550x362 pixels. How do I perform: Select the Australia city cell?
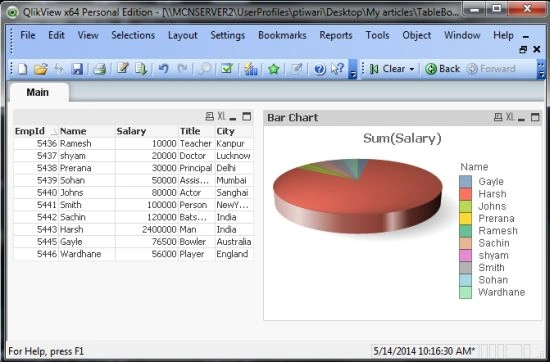coord(234,242)
